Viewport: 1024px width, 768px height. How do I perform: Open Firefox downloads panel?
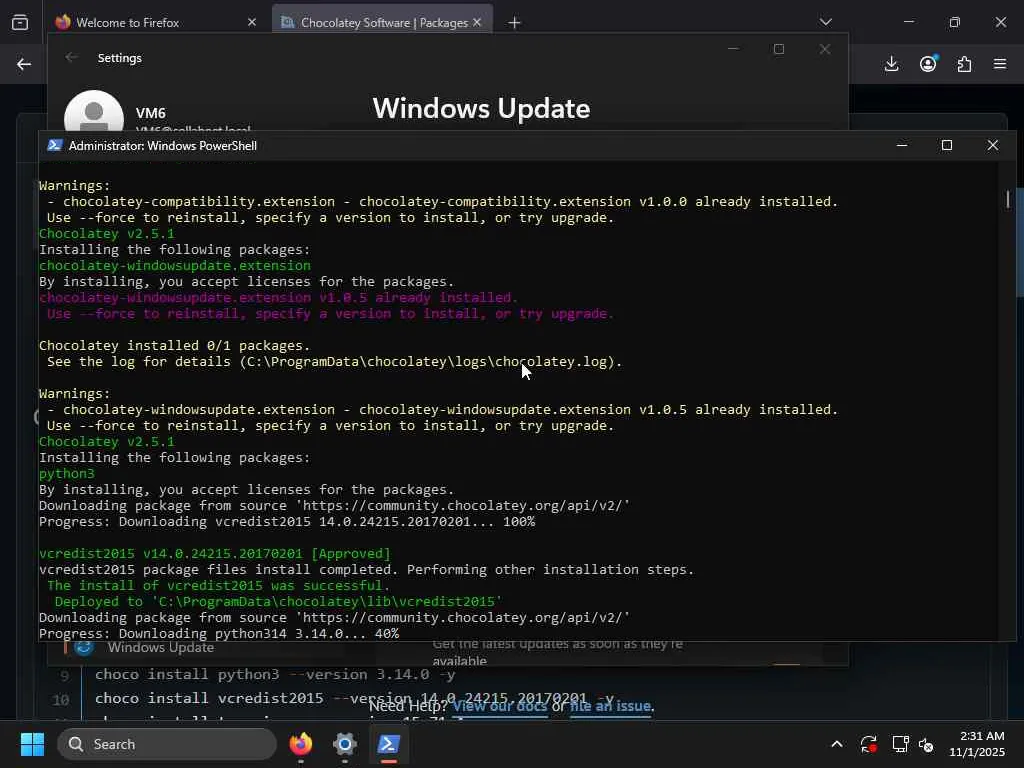(891, 64)
